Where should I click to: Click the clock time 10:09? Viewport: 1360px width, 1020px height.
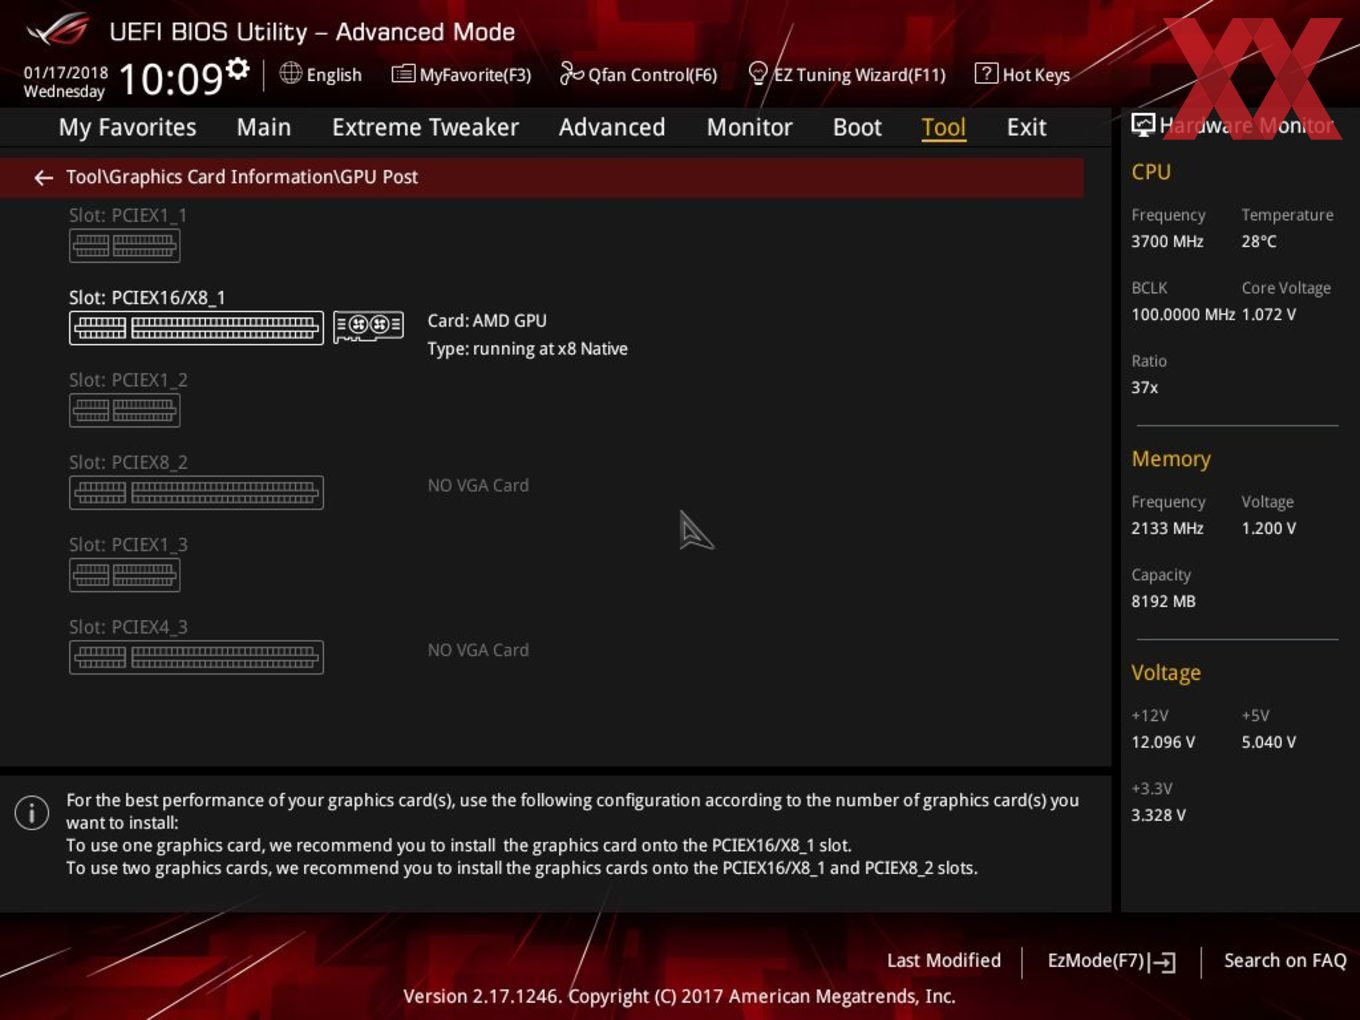pyautogui.click(x=170, y=79)
